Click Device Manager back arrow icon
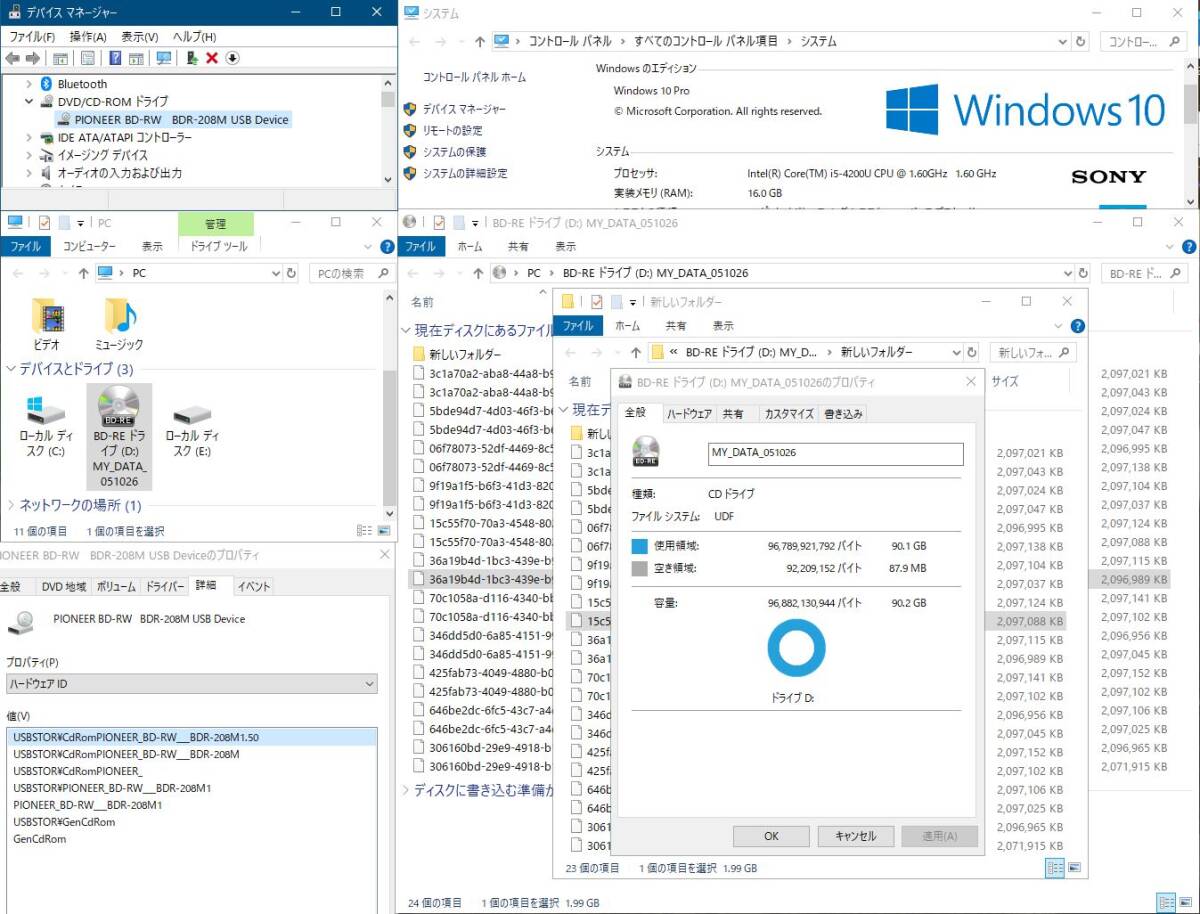The height and width of the screenshot is (914, 1200). coord(14,58)
